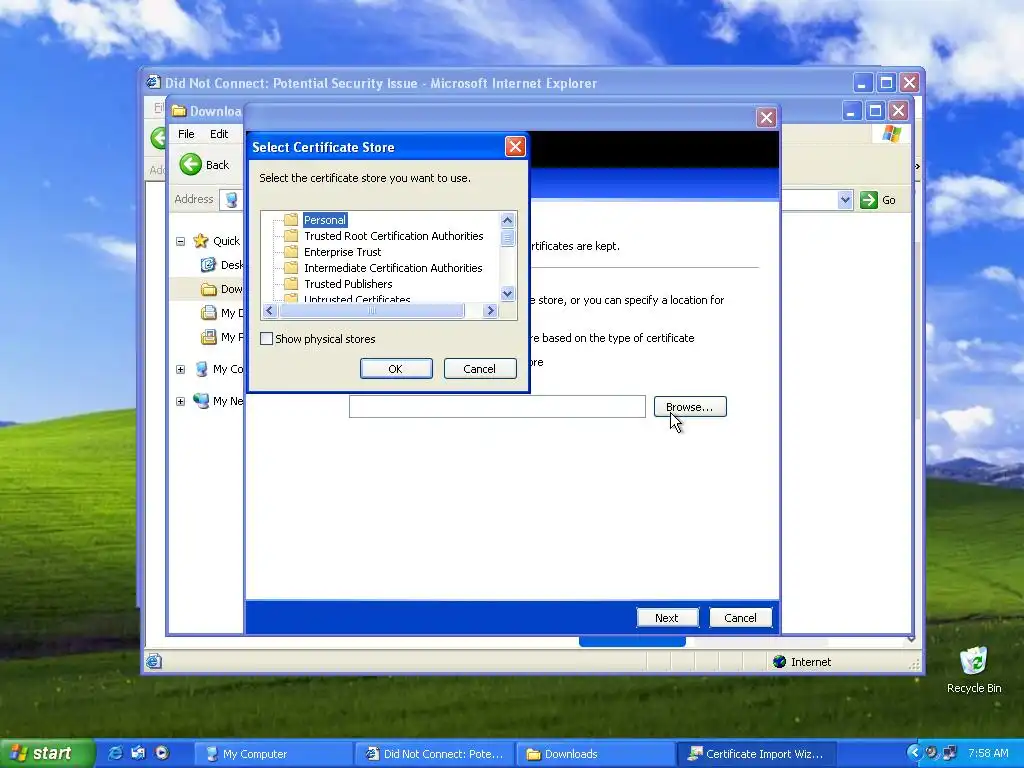Click the Go button in address bar

click(878, 200)
